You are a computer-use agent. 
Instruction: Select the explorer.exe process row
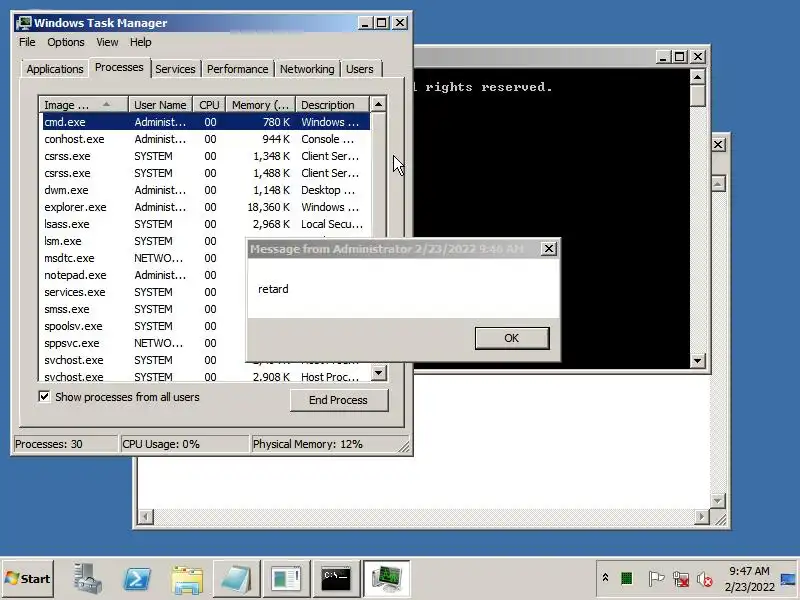point(206,207)
